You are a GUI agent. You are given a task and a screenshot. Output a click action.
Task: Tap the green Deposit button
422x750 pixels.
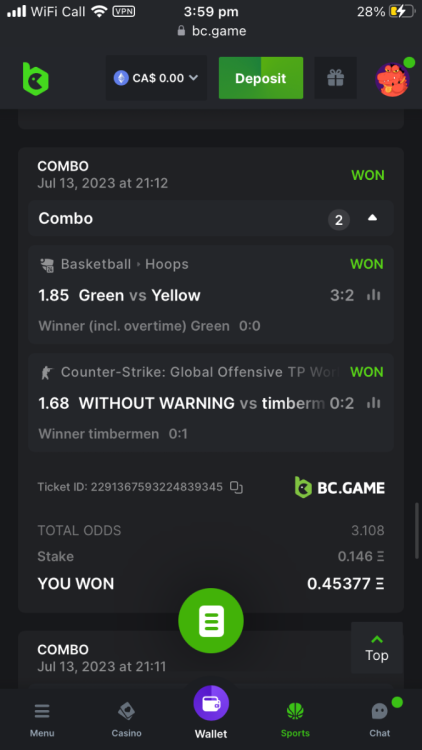coord(261,78)
